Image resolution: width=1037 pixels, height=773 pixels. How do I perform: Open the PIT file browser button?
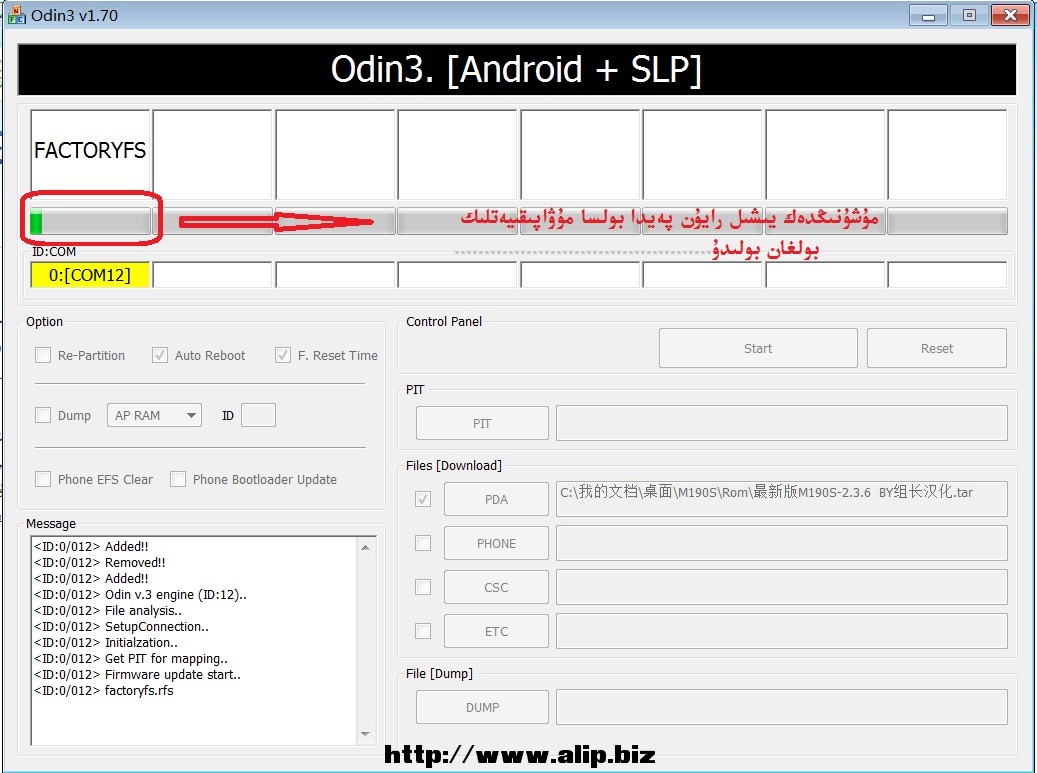point(482,423)
